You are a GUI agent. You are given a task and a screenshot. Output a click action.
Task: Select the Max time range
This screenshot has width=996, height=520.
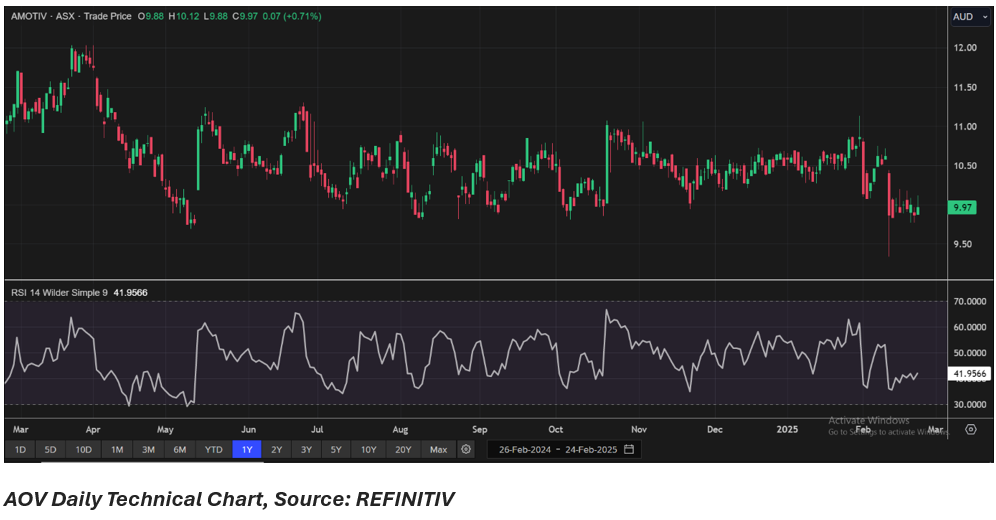point(438,450)
